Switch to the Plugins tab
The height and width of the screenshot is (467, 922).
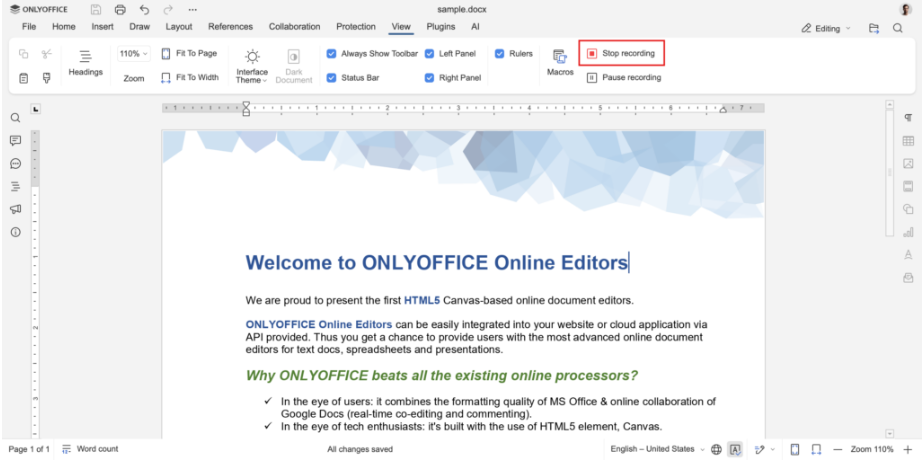(440, 26)
